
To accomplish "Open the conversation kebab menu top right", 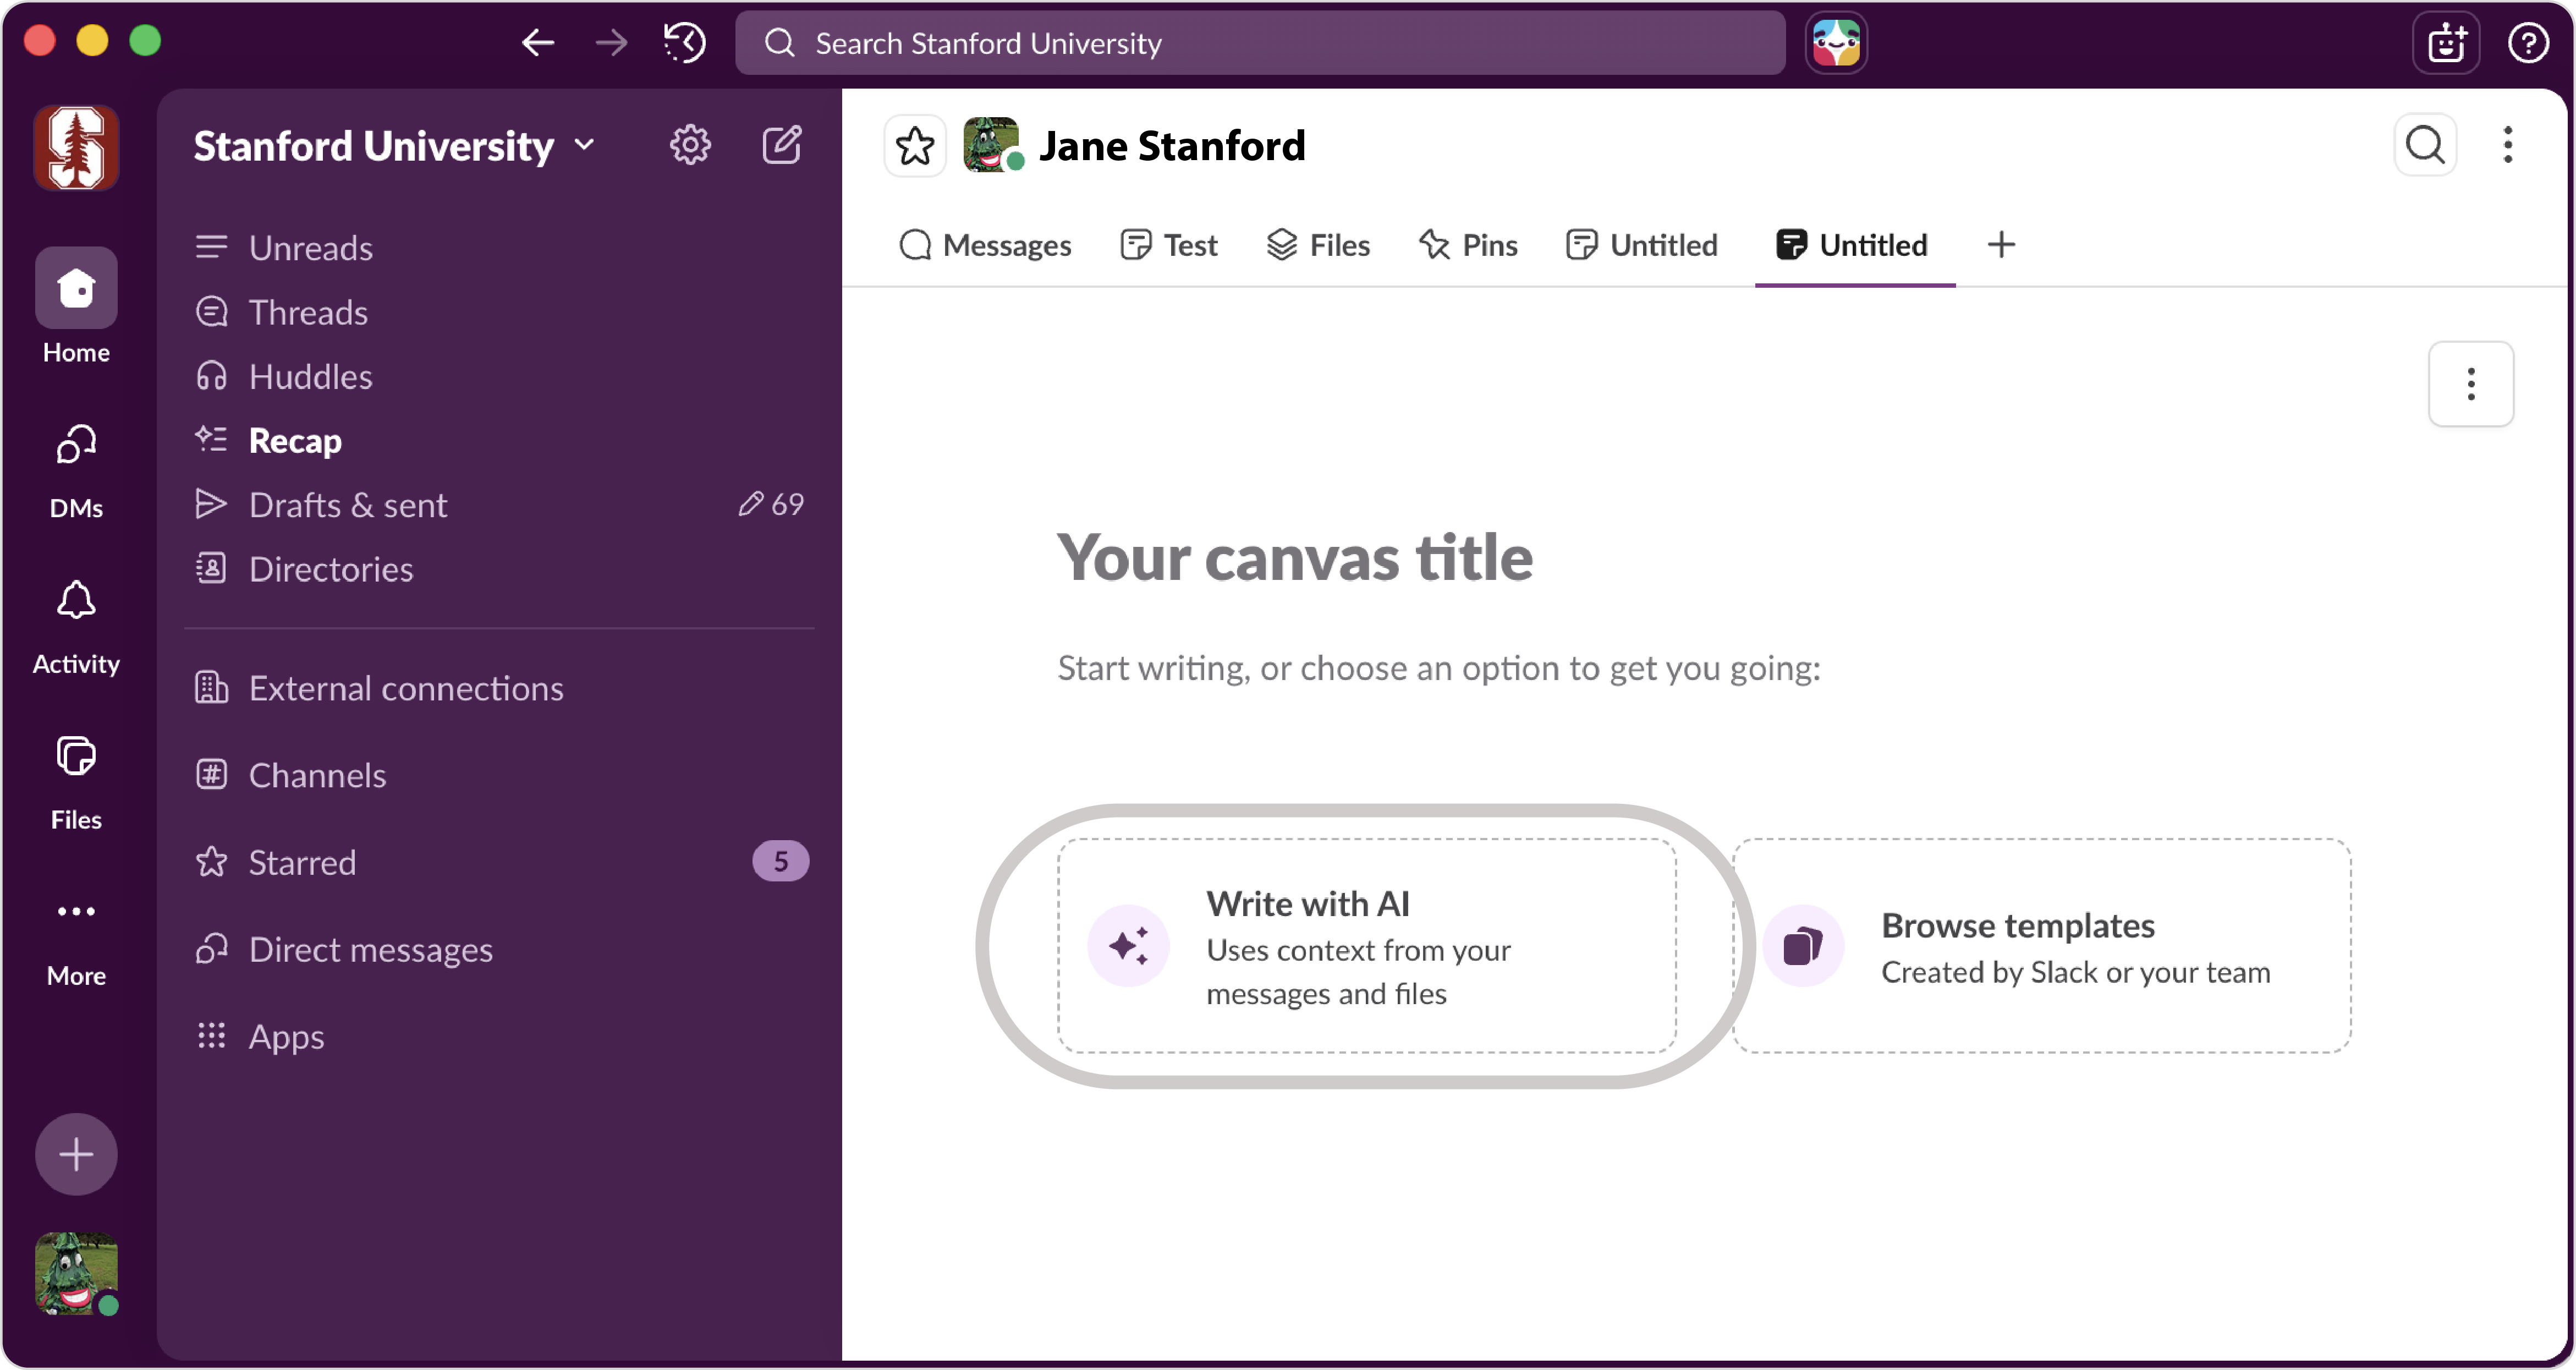I will (x=2508, y=145).
